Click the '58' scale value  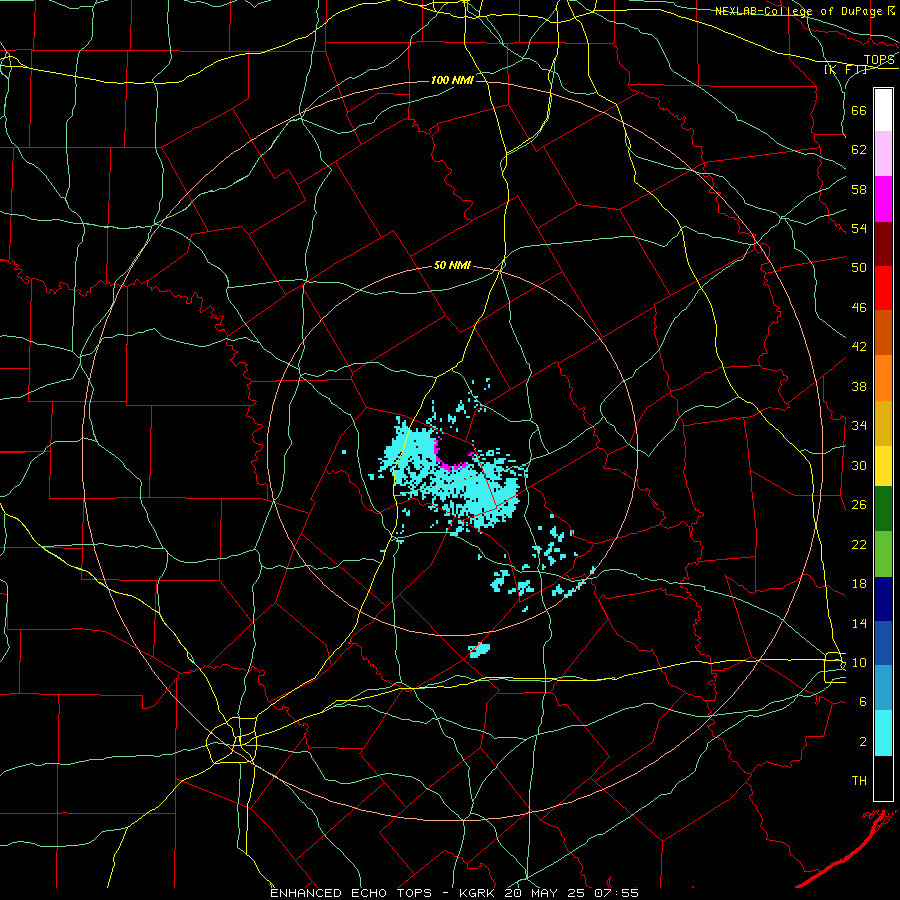click(x=859, y=189)
